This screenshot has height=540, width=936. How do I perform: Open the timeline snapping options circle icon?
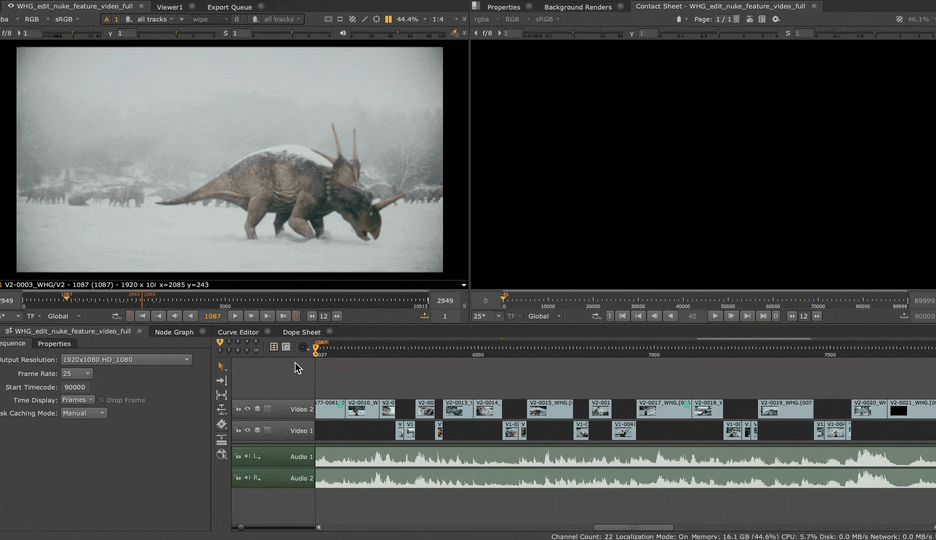click(303, 347)
